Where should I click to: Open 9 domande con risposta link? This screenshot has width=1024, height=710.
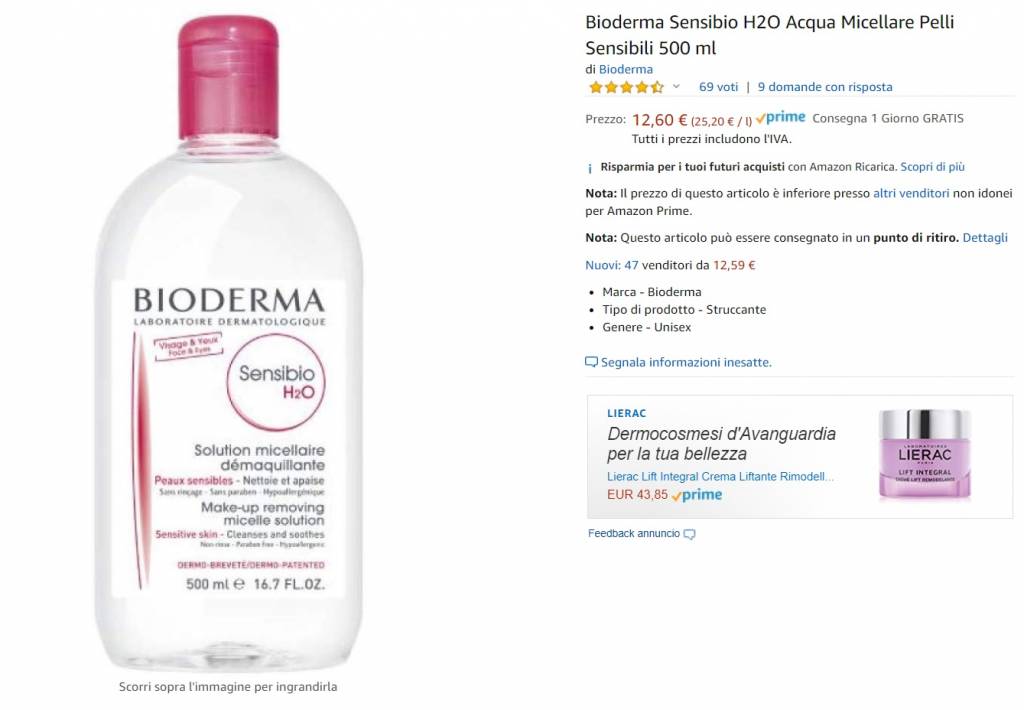tap(825, 87)
